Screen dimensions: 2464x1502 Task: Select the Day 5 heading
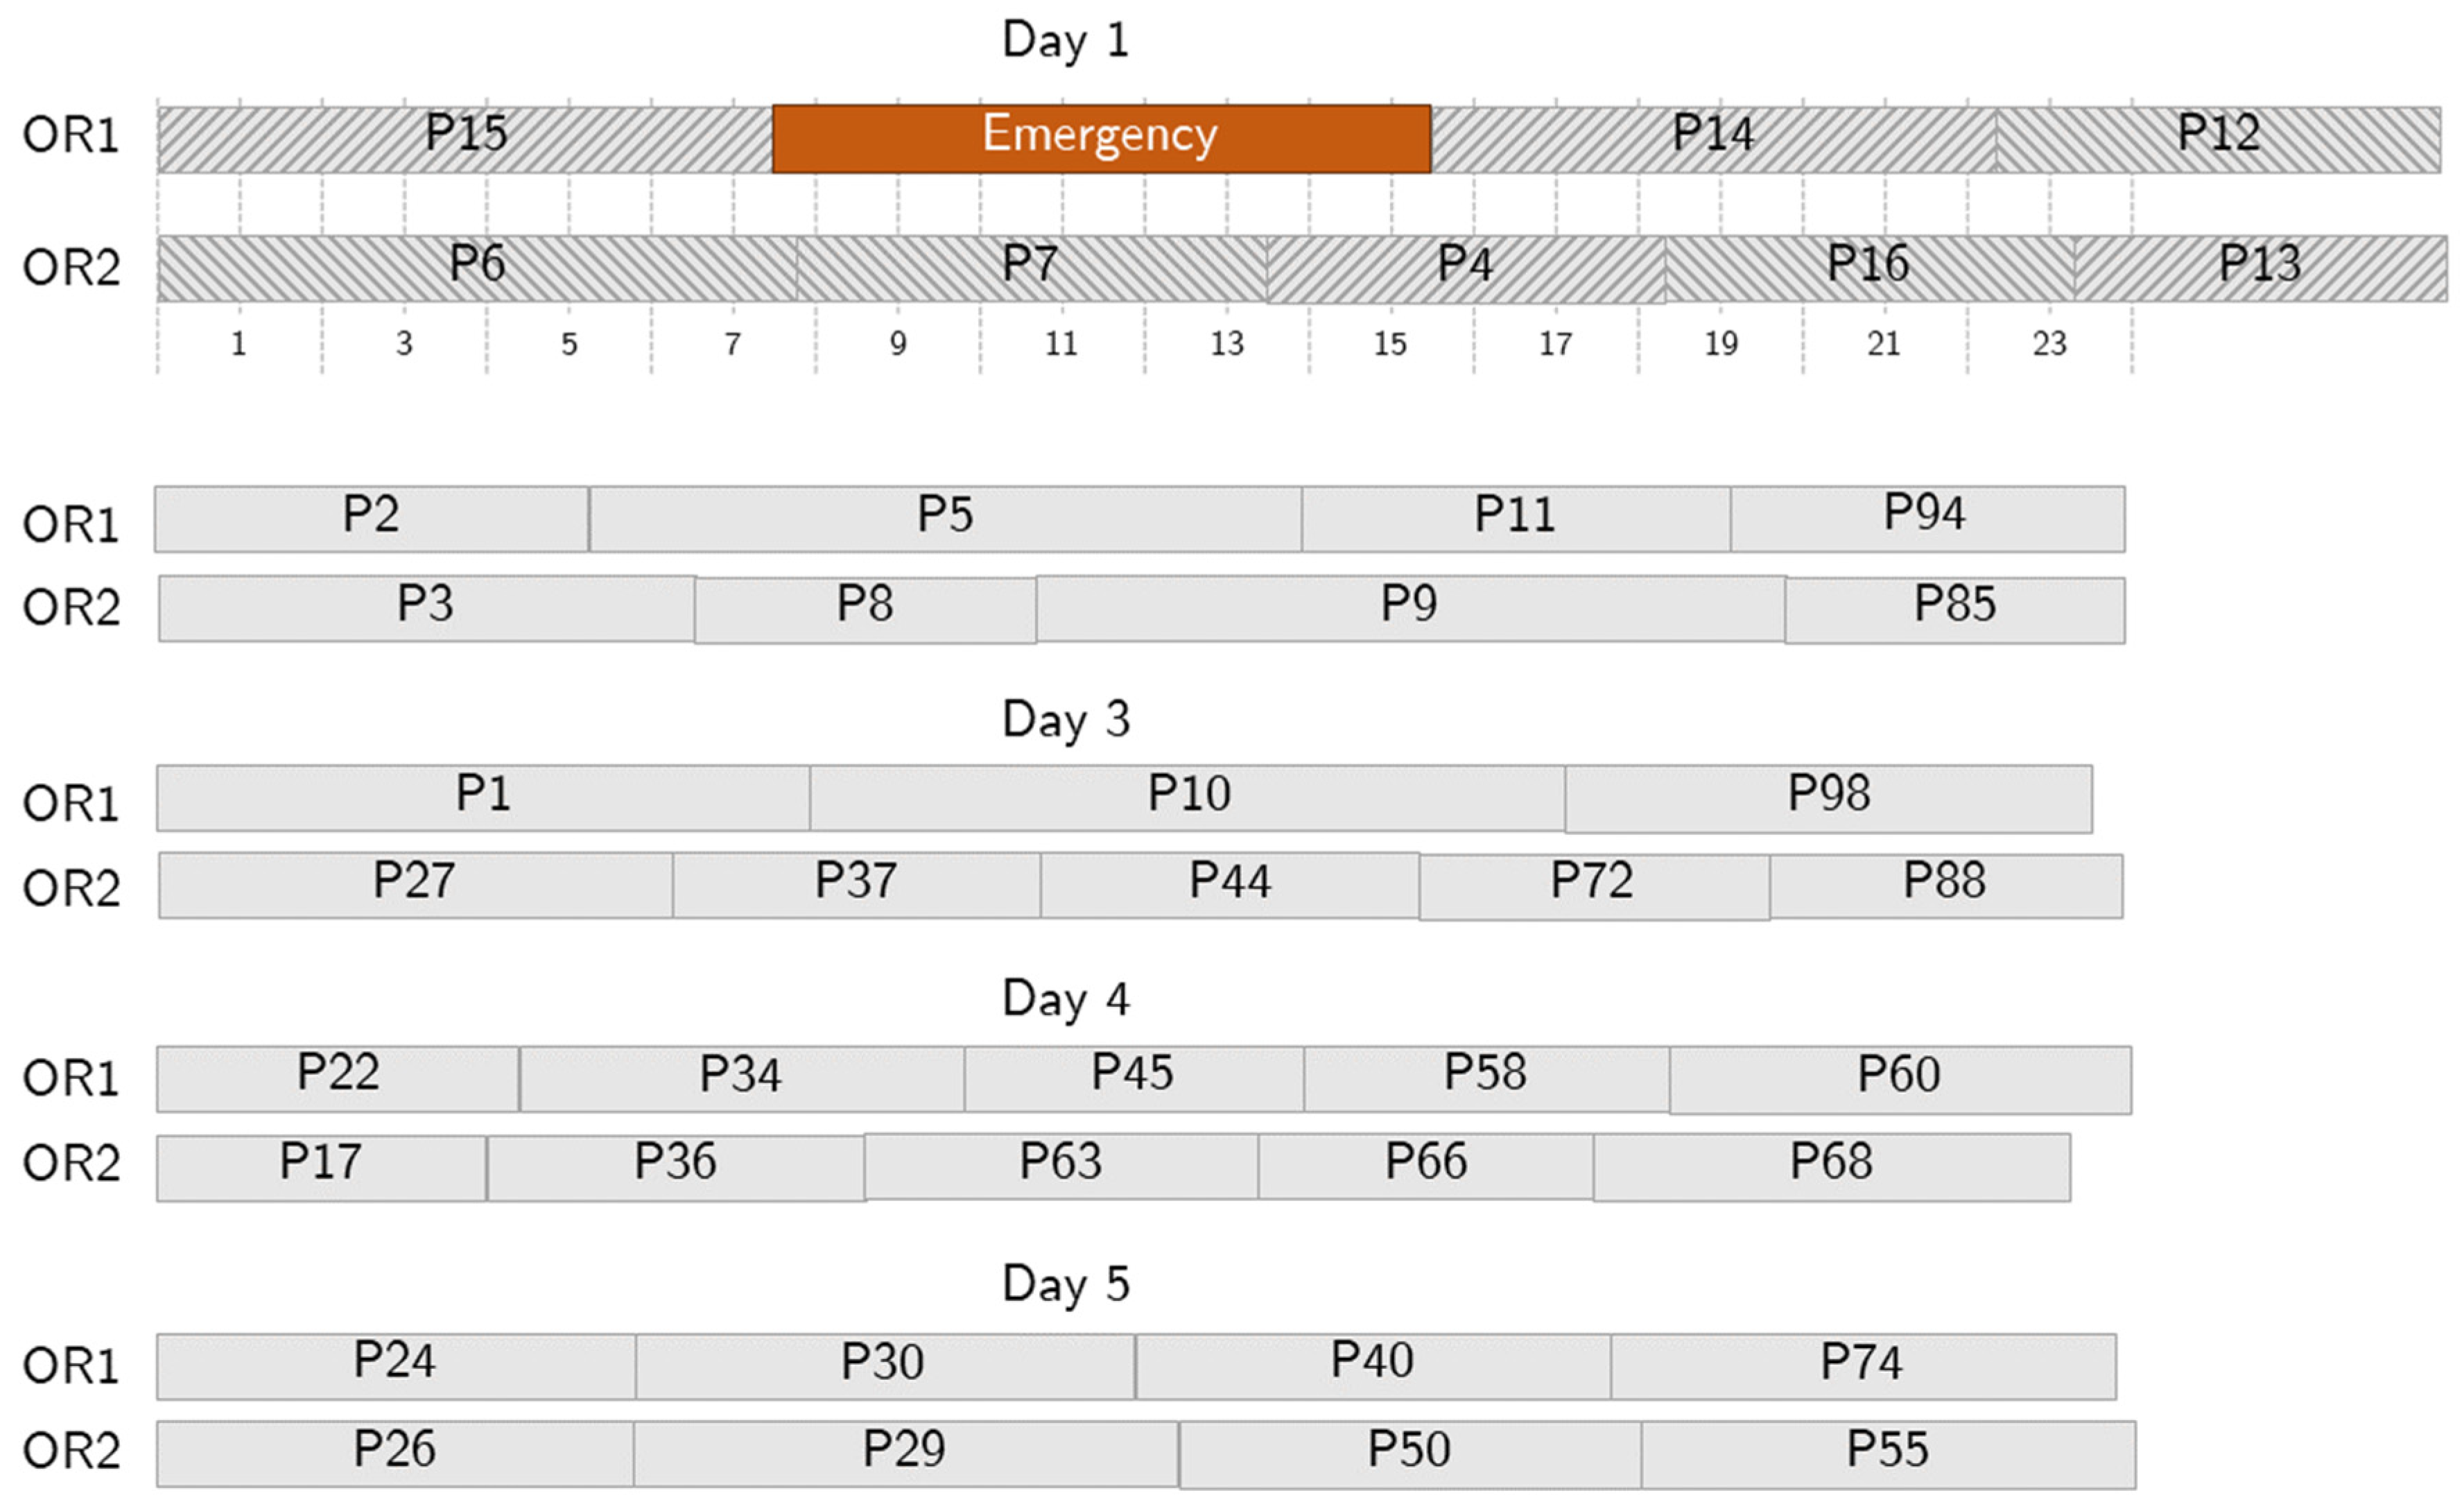(1066, 1284)
